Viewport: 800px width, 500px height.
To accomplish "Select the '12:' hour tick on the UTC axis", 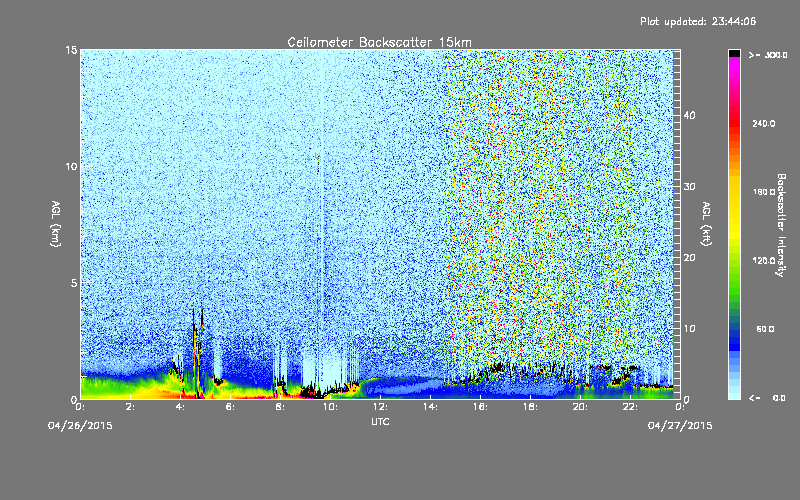I will click(x=380, y=407).
